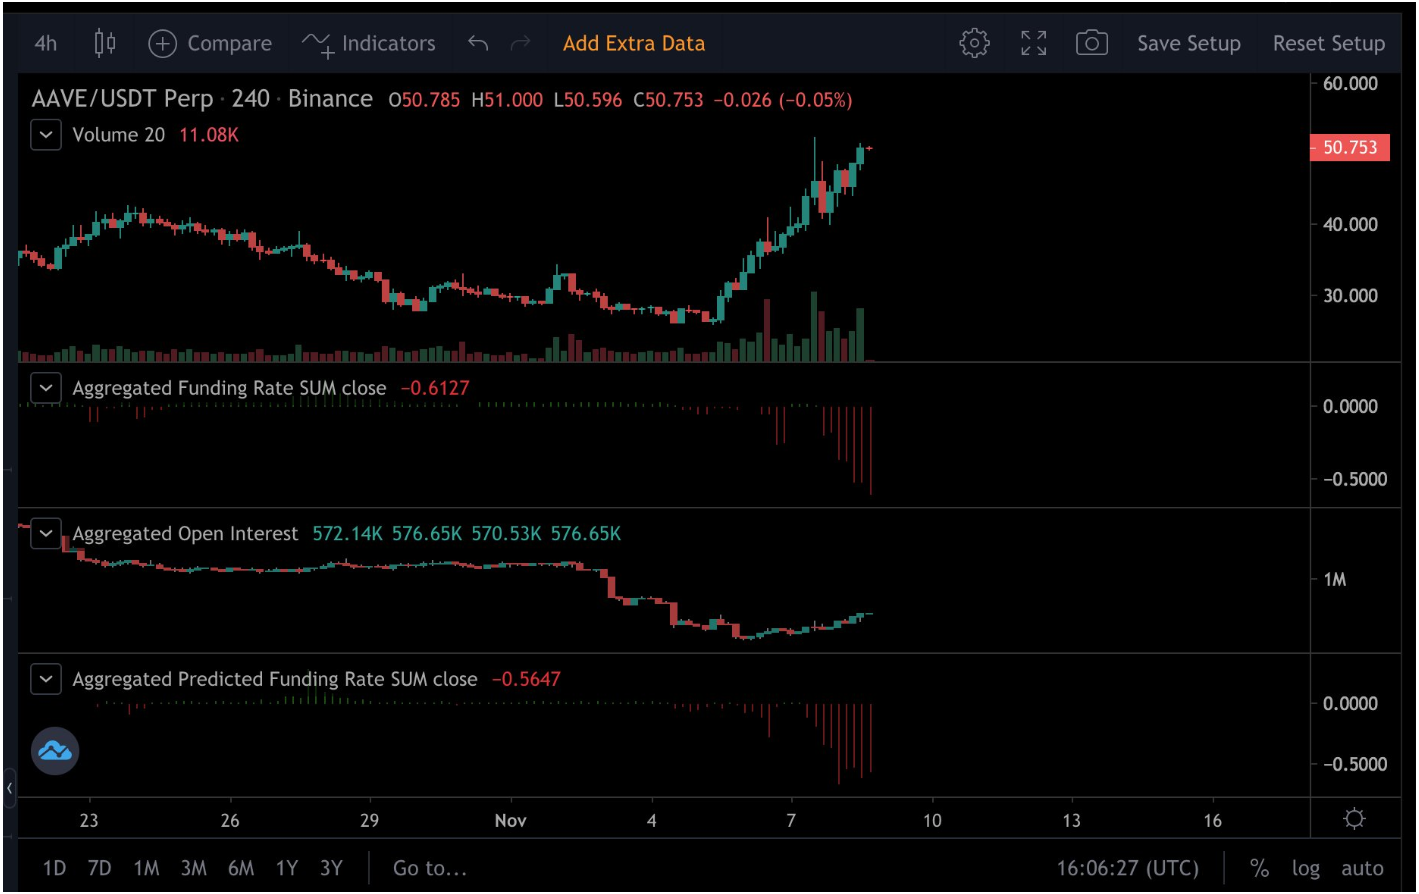Click the Compare plus icon
1419x894 pixels.
162,43
